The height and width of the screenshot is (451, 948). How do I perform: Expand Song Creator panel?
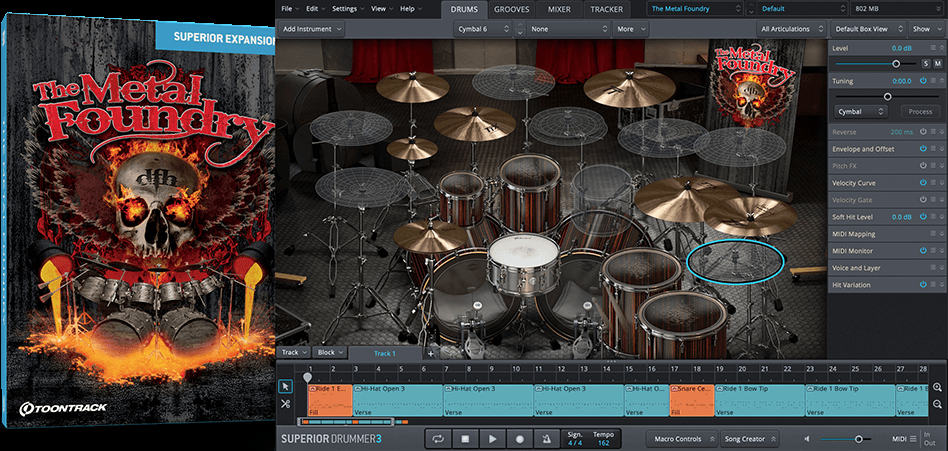click(749, 439)
